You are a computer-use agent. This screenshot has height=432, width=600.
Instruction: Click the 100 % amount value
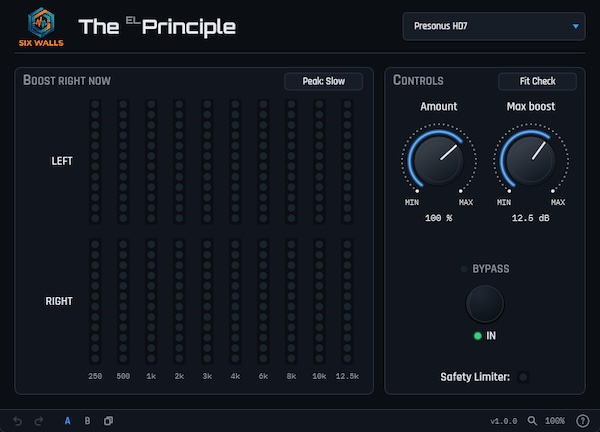[439, 218]
